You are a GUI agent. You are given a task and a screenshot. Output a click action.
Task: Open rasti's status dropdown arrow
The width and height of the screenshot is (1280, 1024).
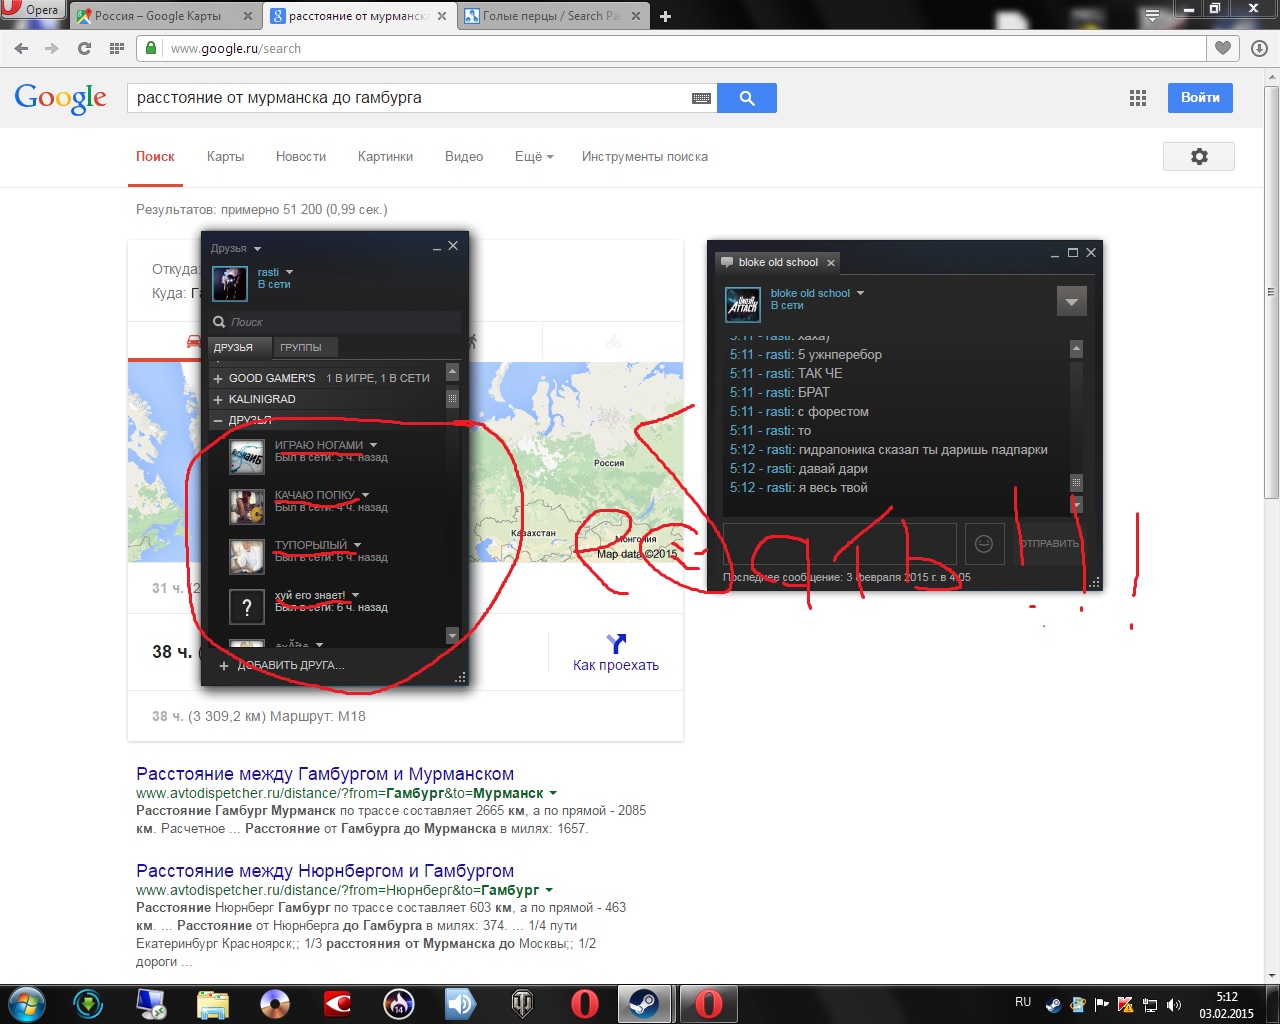(x=290, y=272)
